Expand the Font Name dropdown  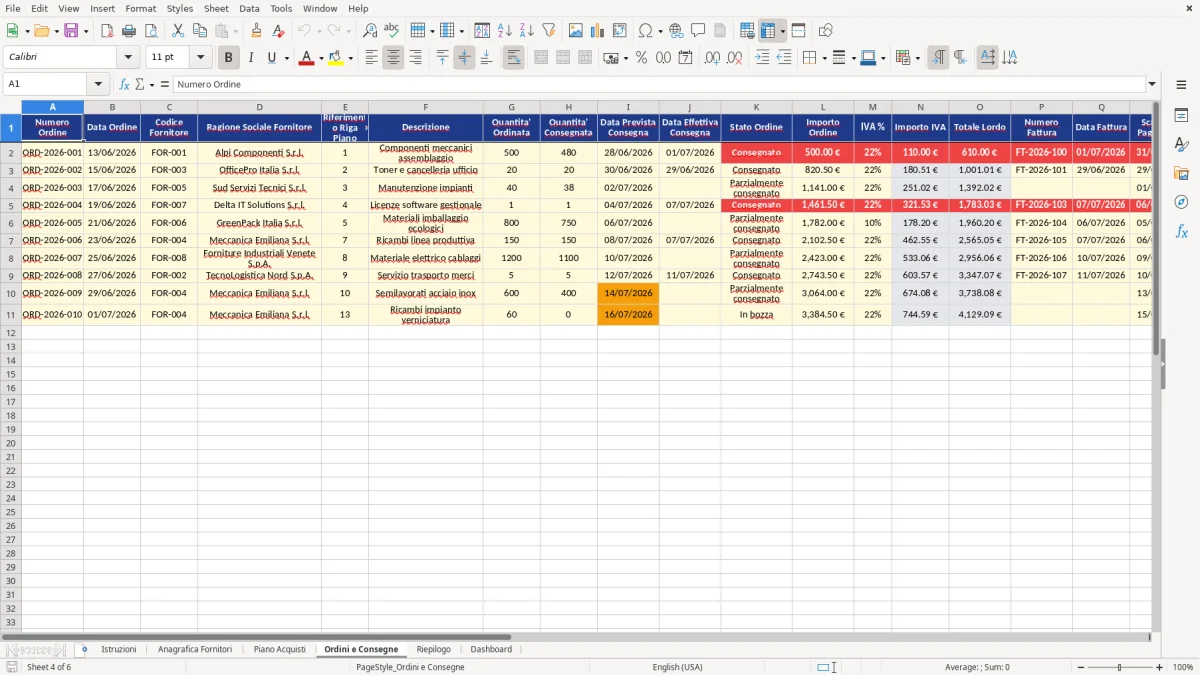tap(128, 58)
